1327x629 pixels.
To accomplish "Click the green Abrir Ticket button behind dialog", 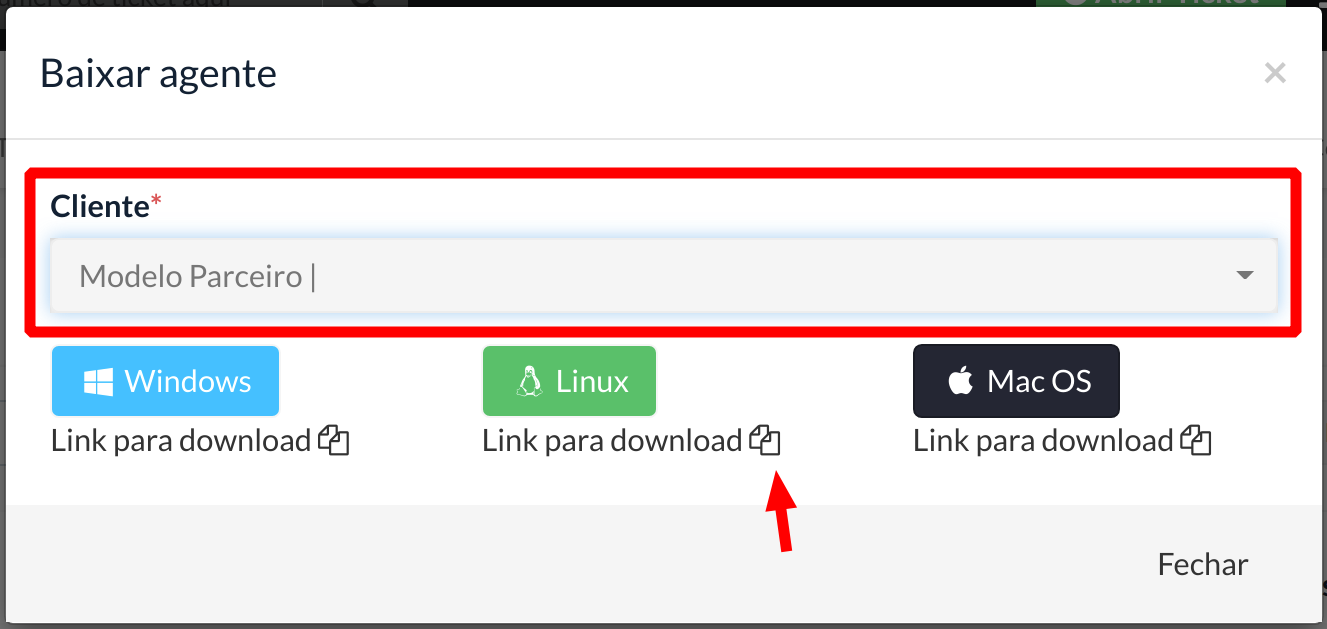I will 1160,3.
